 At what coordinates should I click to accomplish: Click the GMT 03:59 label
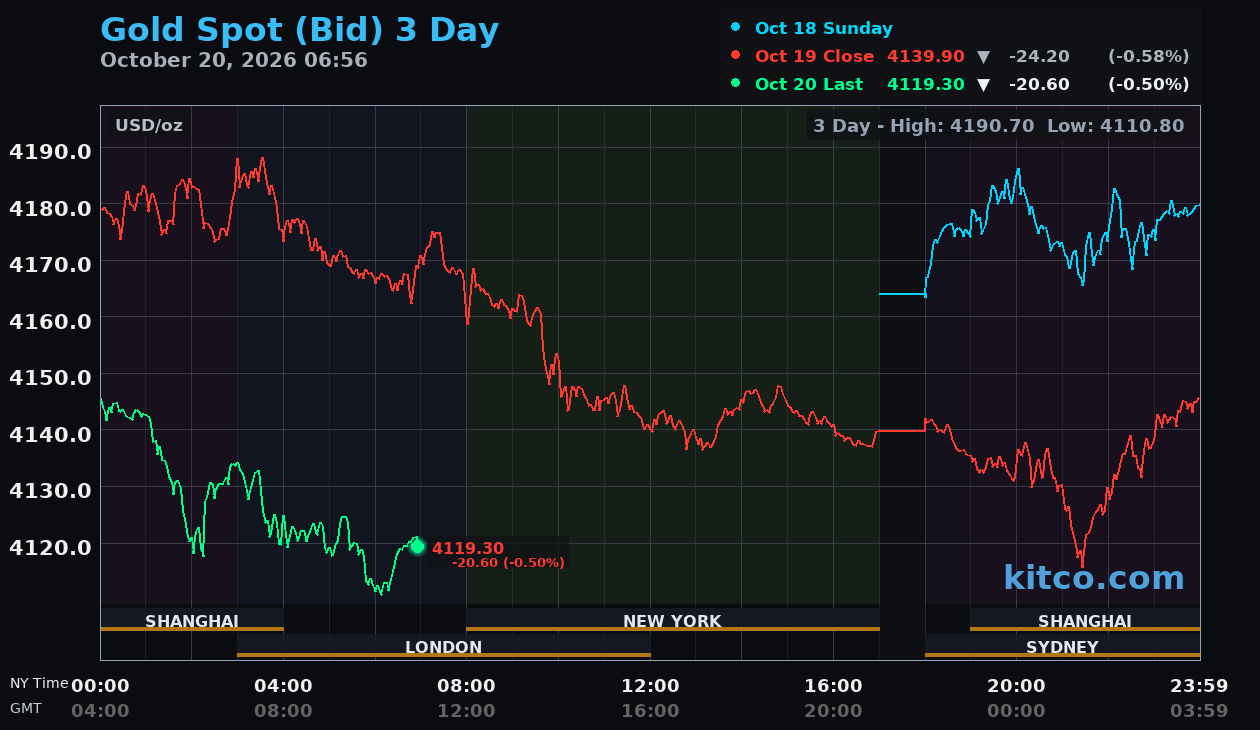click(1199, 711)
